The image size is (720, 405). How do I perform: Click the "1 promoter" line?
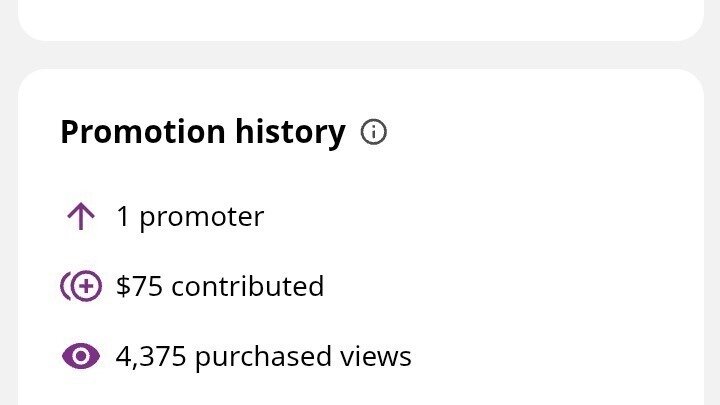tap(190, 217)
